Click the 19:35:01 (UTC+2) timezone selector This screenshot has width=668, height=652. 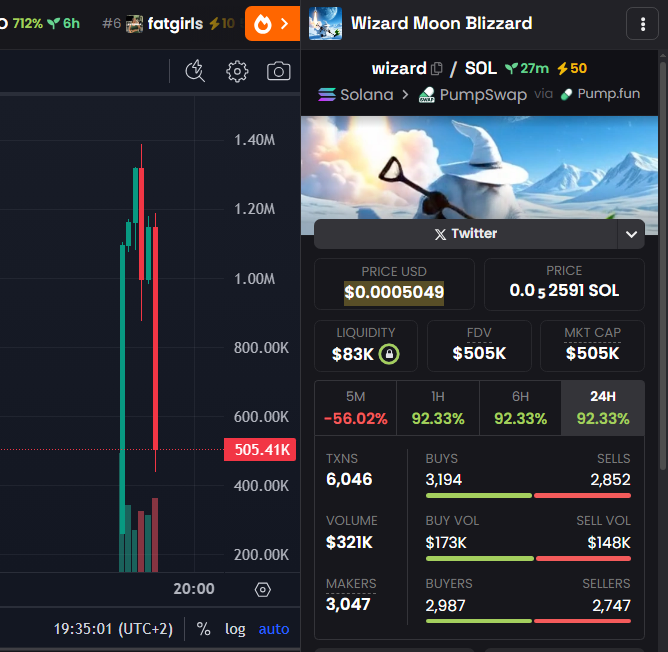tap(113, 629)
